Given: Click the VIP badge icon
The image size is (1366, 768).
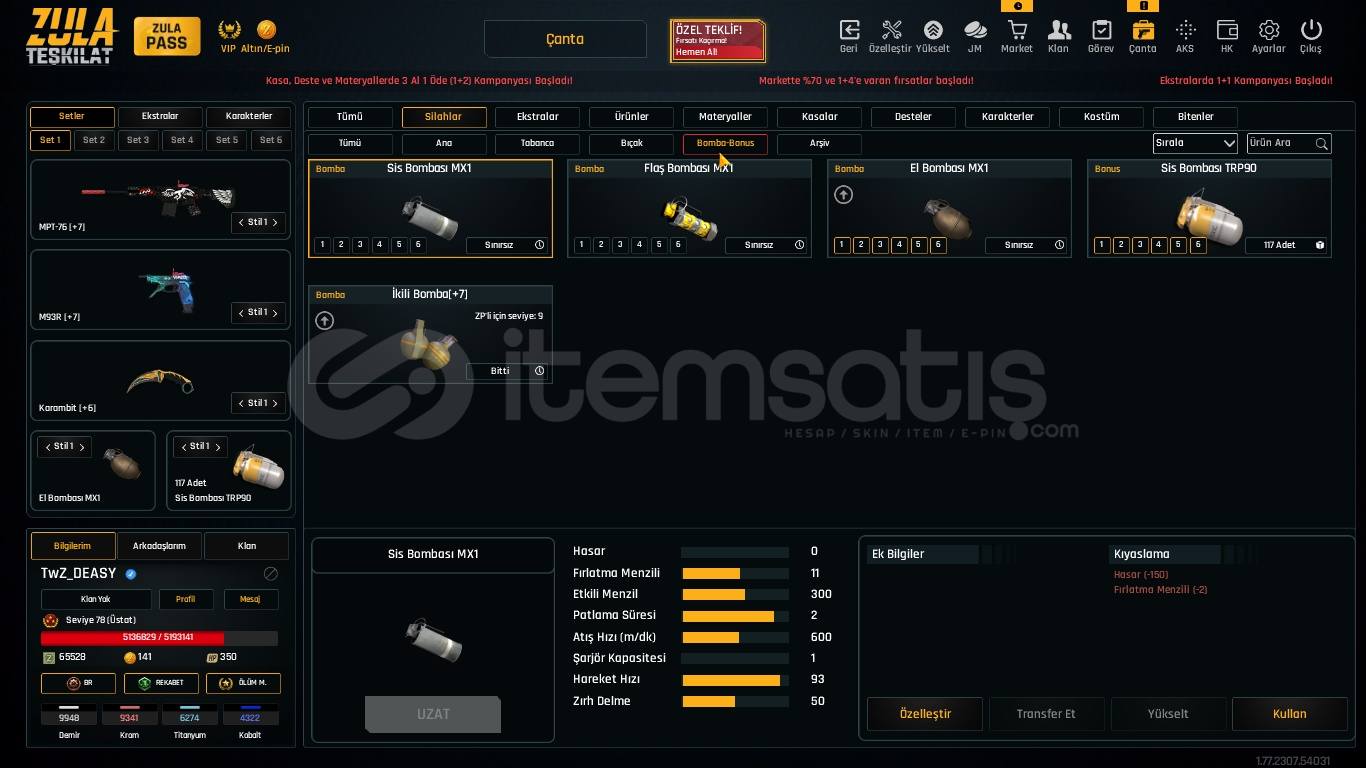Looking at the screenshot, I should coord(229,29).
